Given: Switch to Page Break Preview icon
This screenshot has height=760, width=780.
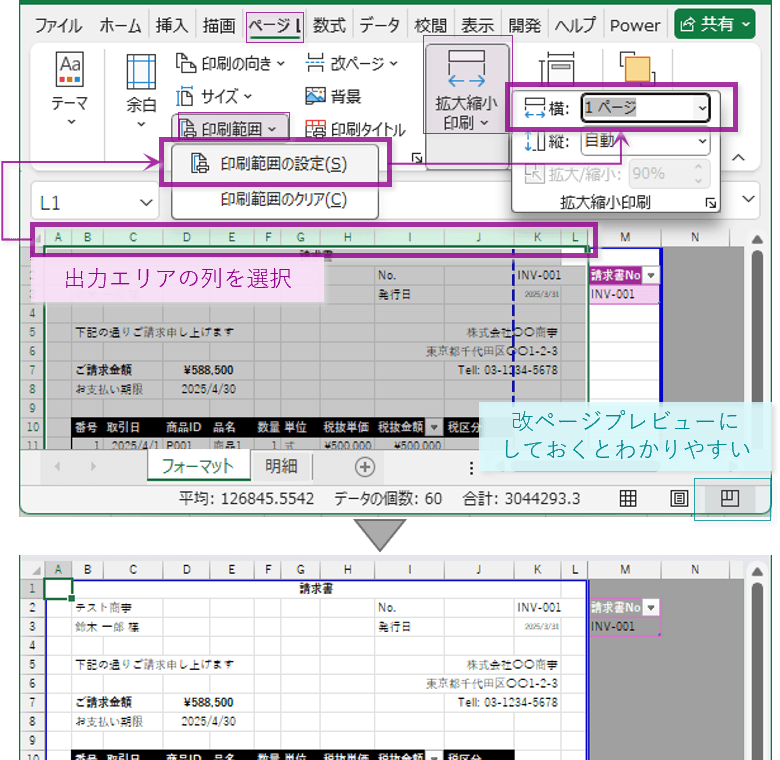Looking at the screenshot, I should point(730,498).
